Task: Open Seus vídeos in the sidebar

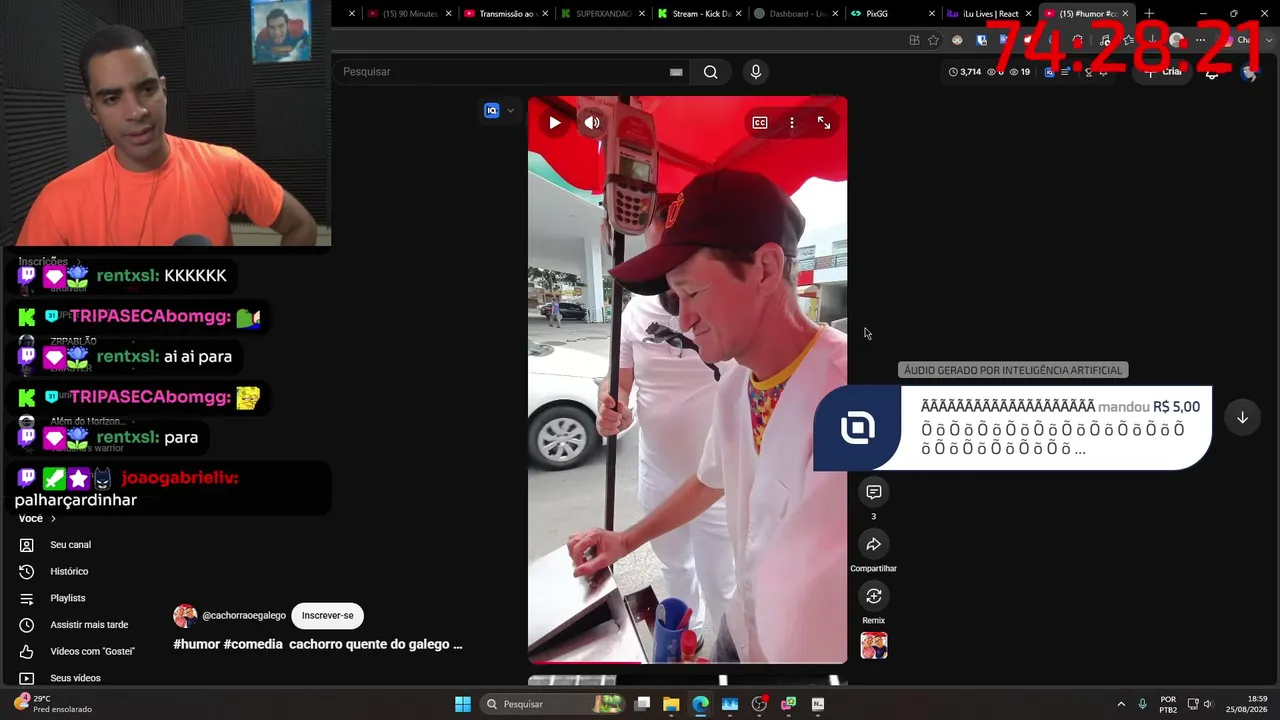Action: [75, 678]
